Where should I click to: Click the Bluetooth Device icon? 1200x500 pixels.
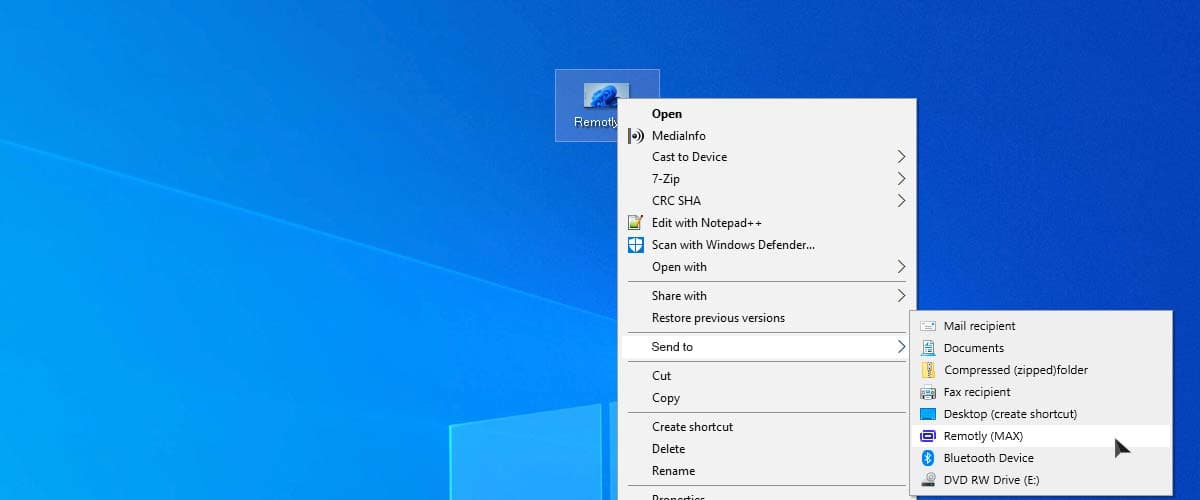[x=928, y=458]
